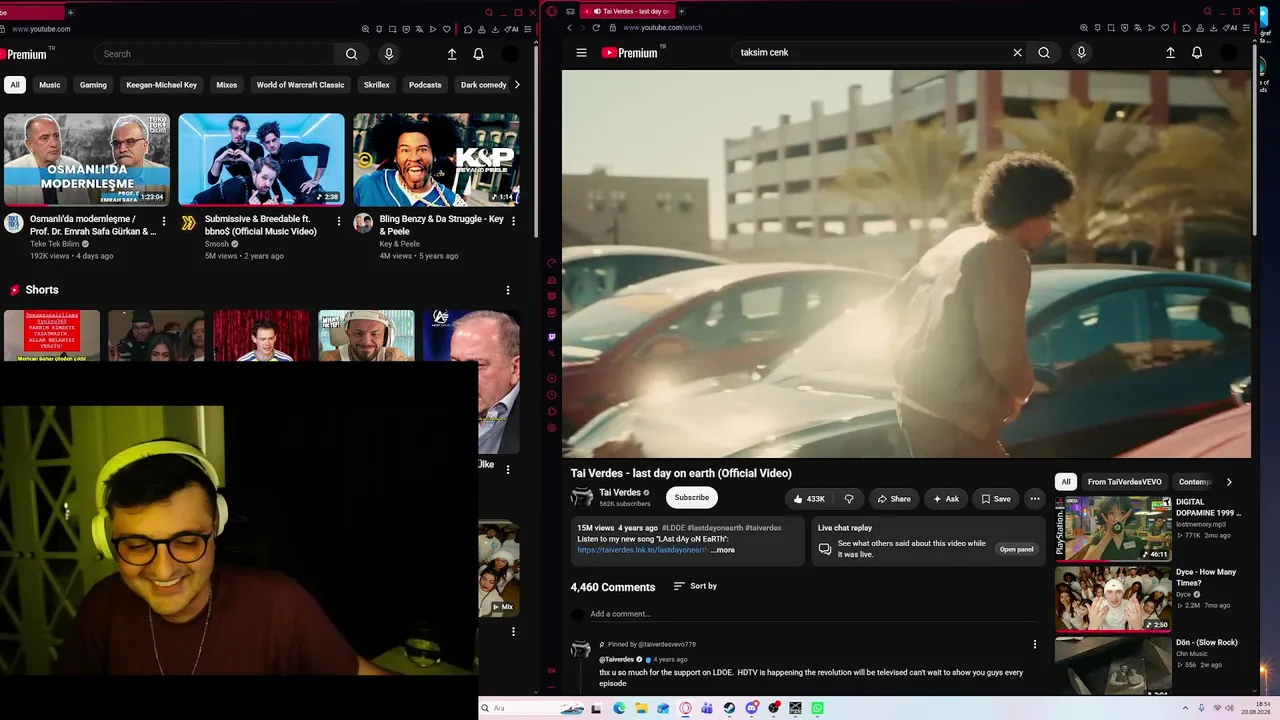The width and height of the screenshot is (1280, 720).
Task: Filter recommendations by 'From TaiVerdesVEVO'
Action: click(x=1125, y=482)
